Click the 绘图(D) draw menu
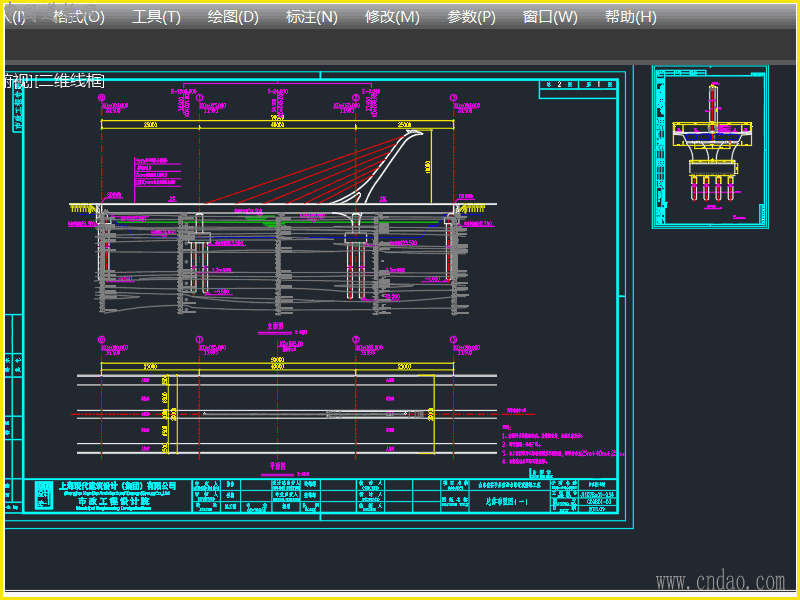 pos(233,17)
